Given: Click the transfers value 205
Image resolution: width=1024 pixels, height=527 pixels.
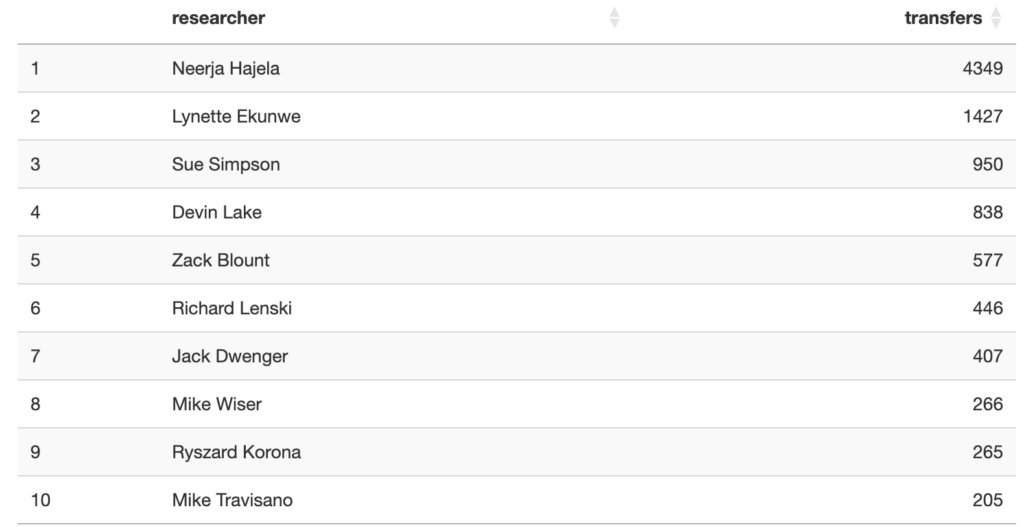Looking at the screenshot, I should coord(987,500).
